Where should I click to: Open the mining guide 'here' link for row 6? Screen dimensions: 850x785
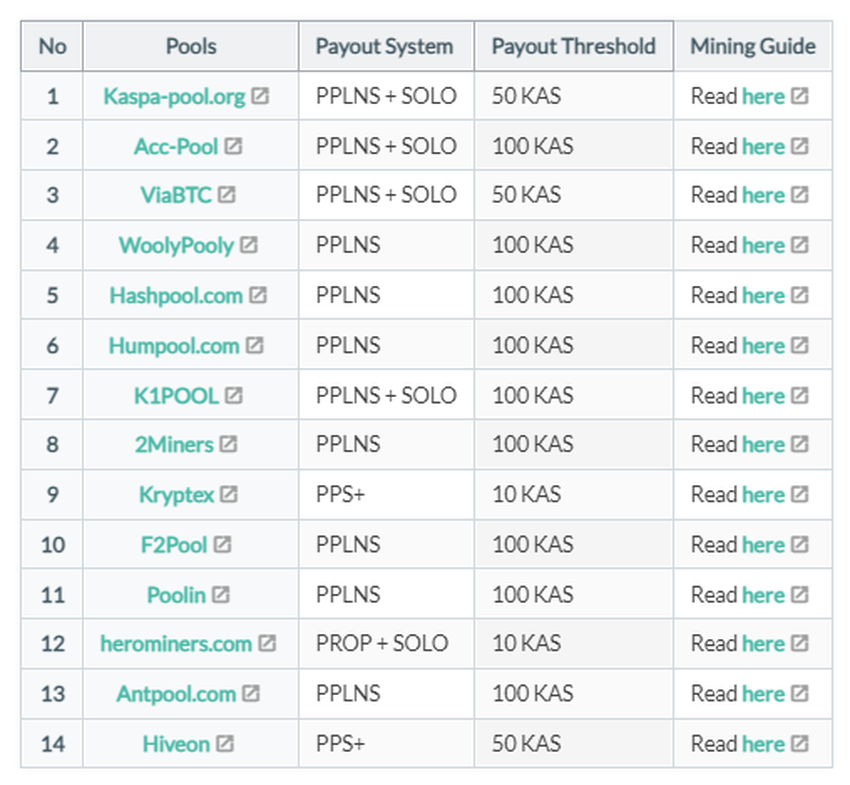tap(763, 346)
